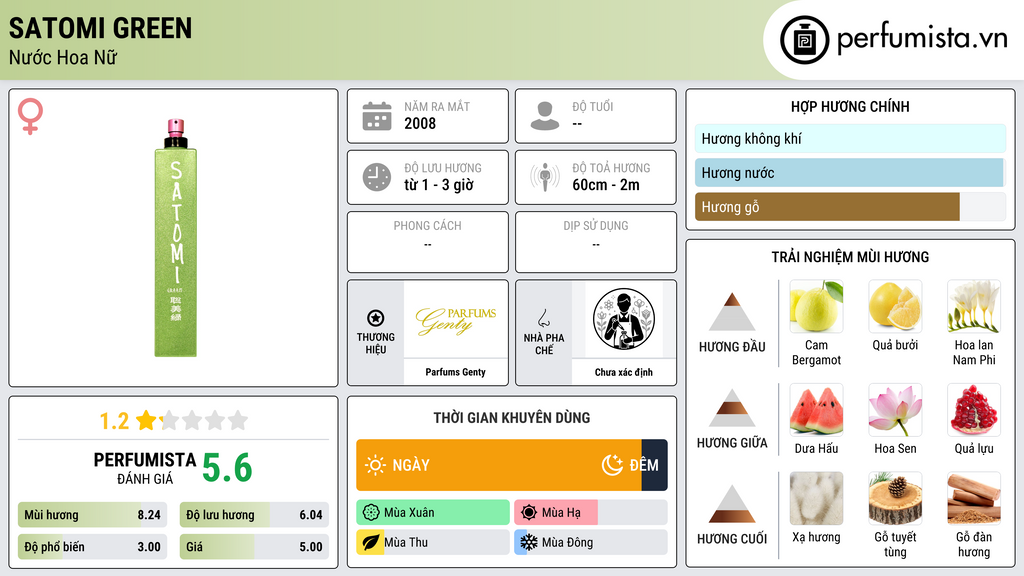Open the Cam Bergamot note image
1024x576 pixels.
coord(816,306)
